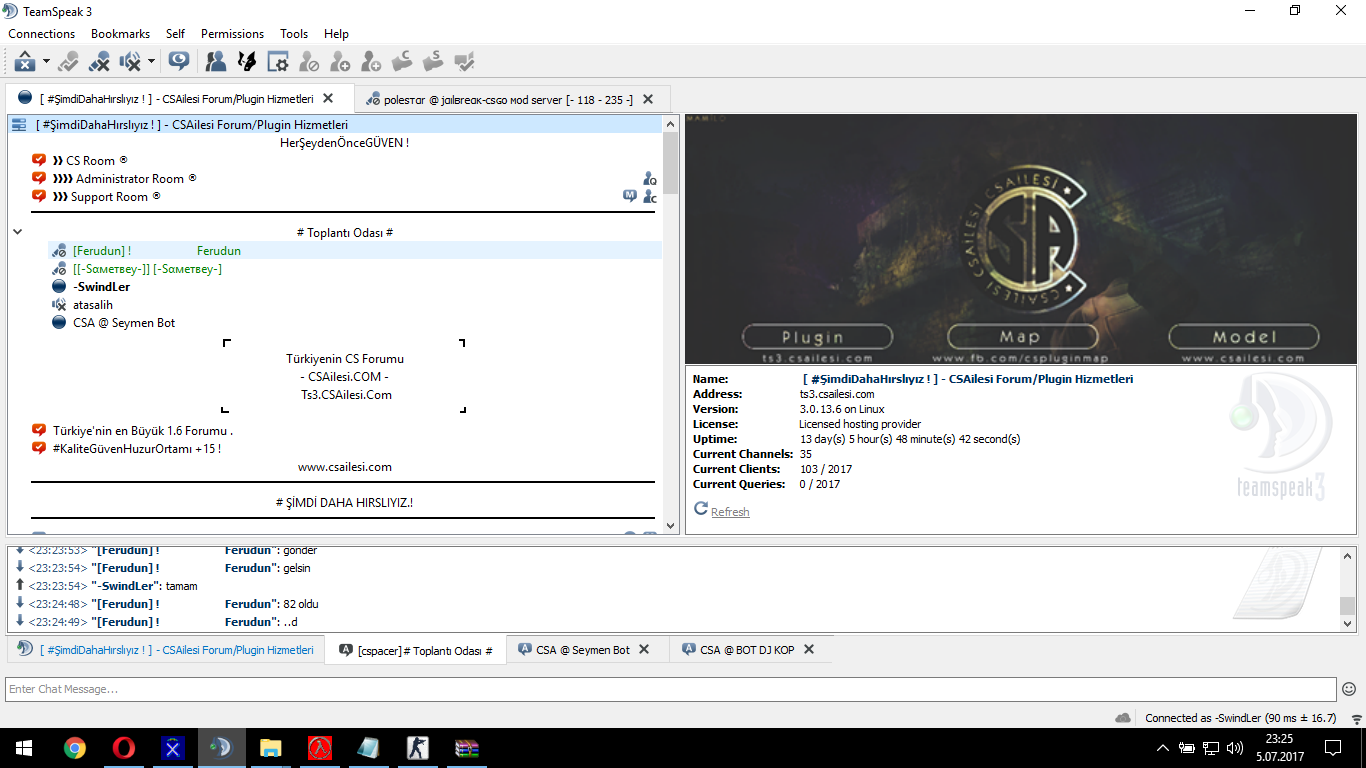Toggle the mute speakers toolbar icon

131,62
